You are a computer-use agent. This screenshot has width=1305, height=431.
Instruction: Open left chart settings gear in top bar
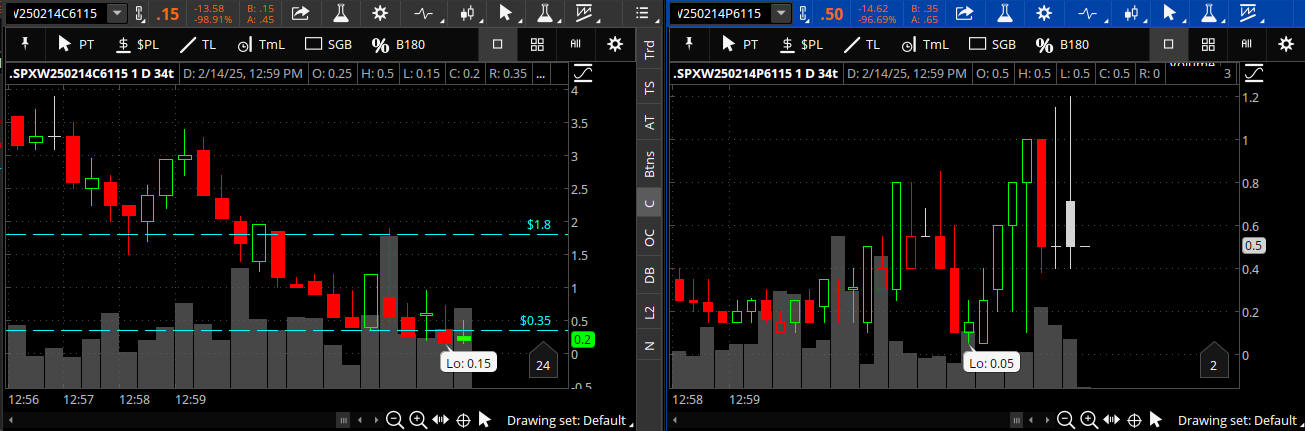point(379,13)
